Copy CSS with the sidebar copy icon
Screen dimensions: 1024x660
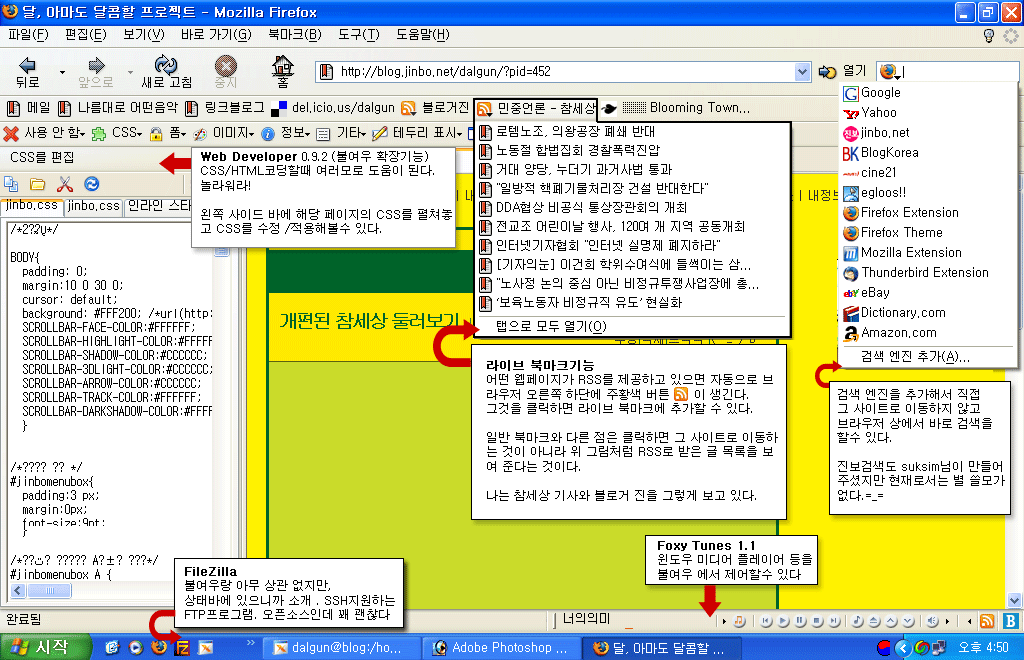pyautogui.click(x=11, y=184)
